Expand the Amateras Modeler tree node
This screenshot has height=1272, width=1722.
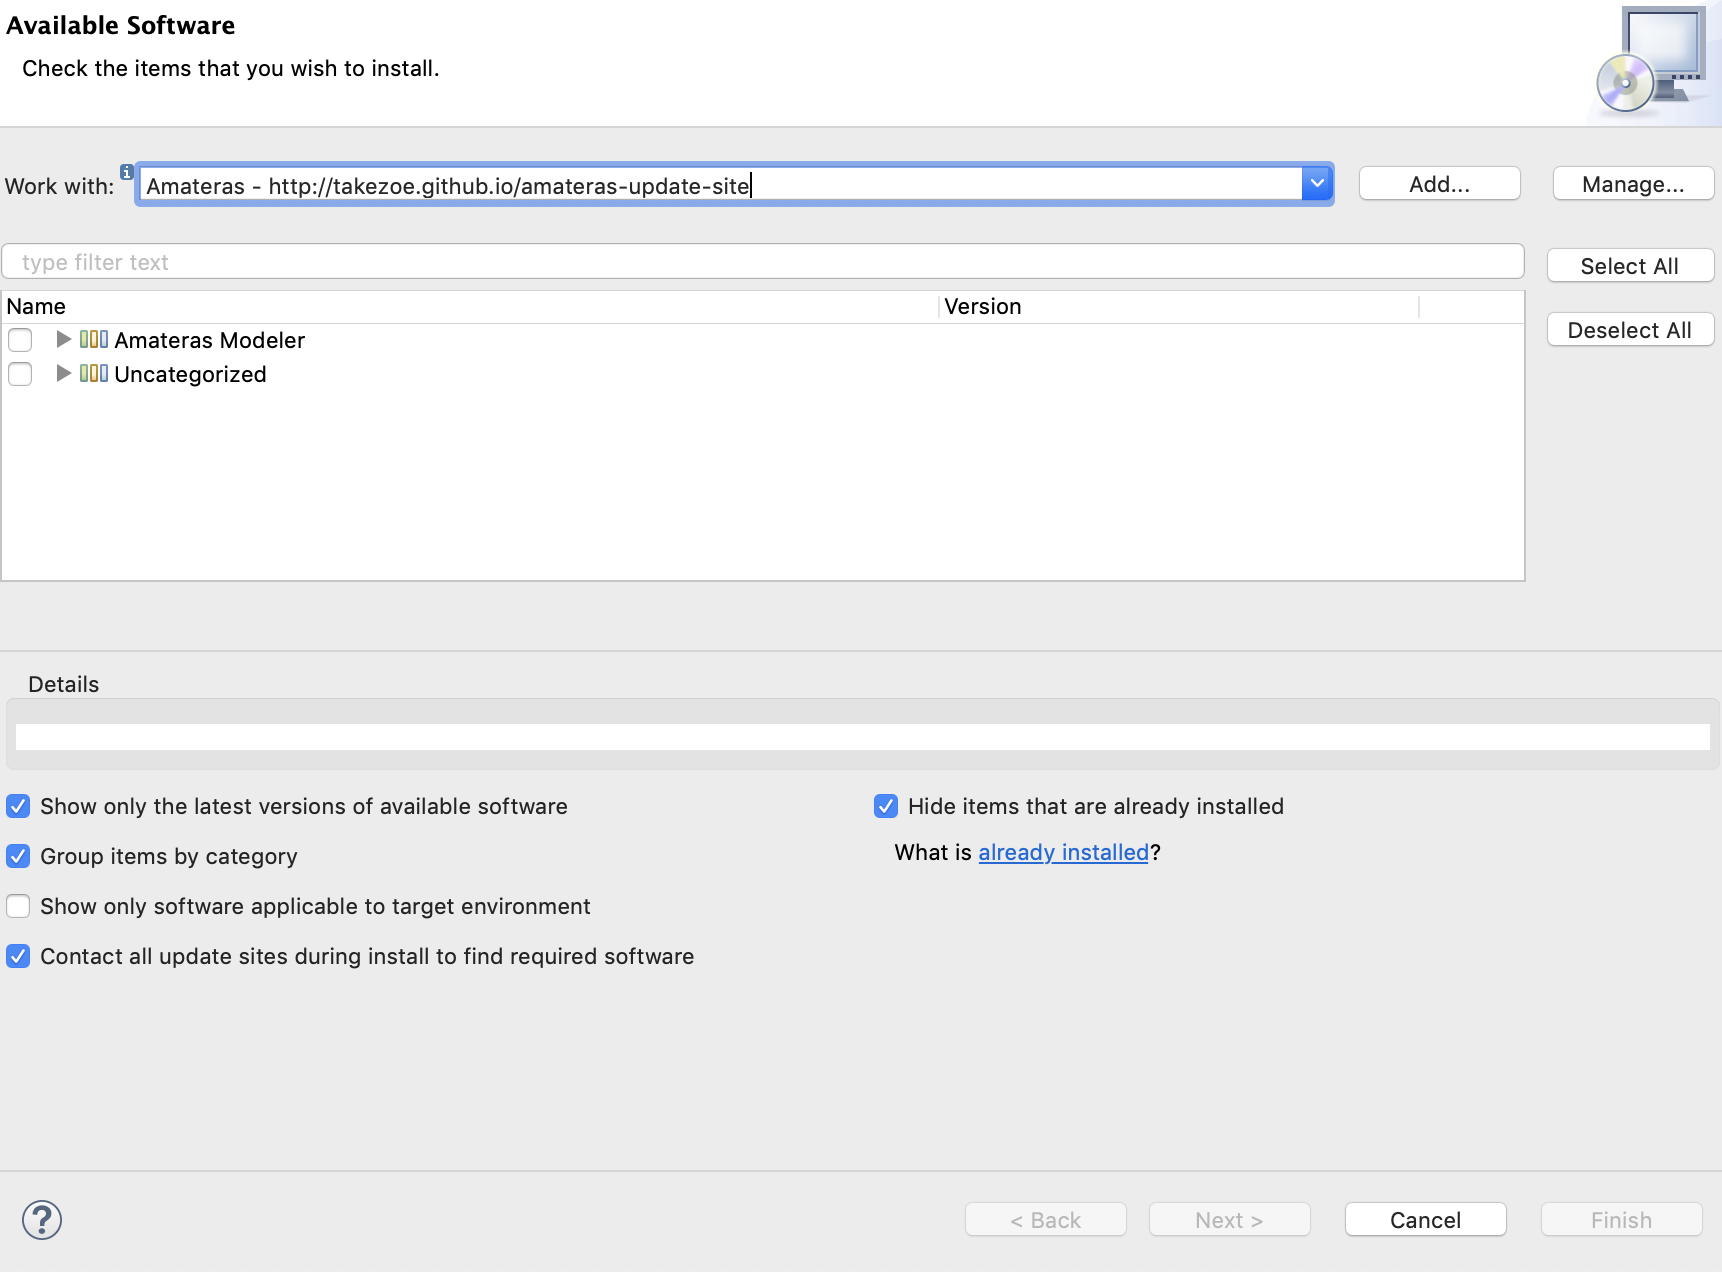62,340
